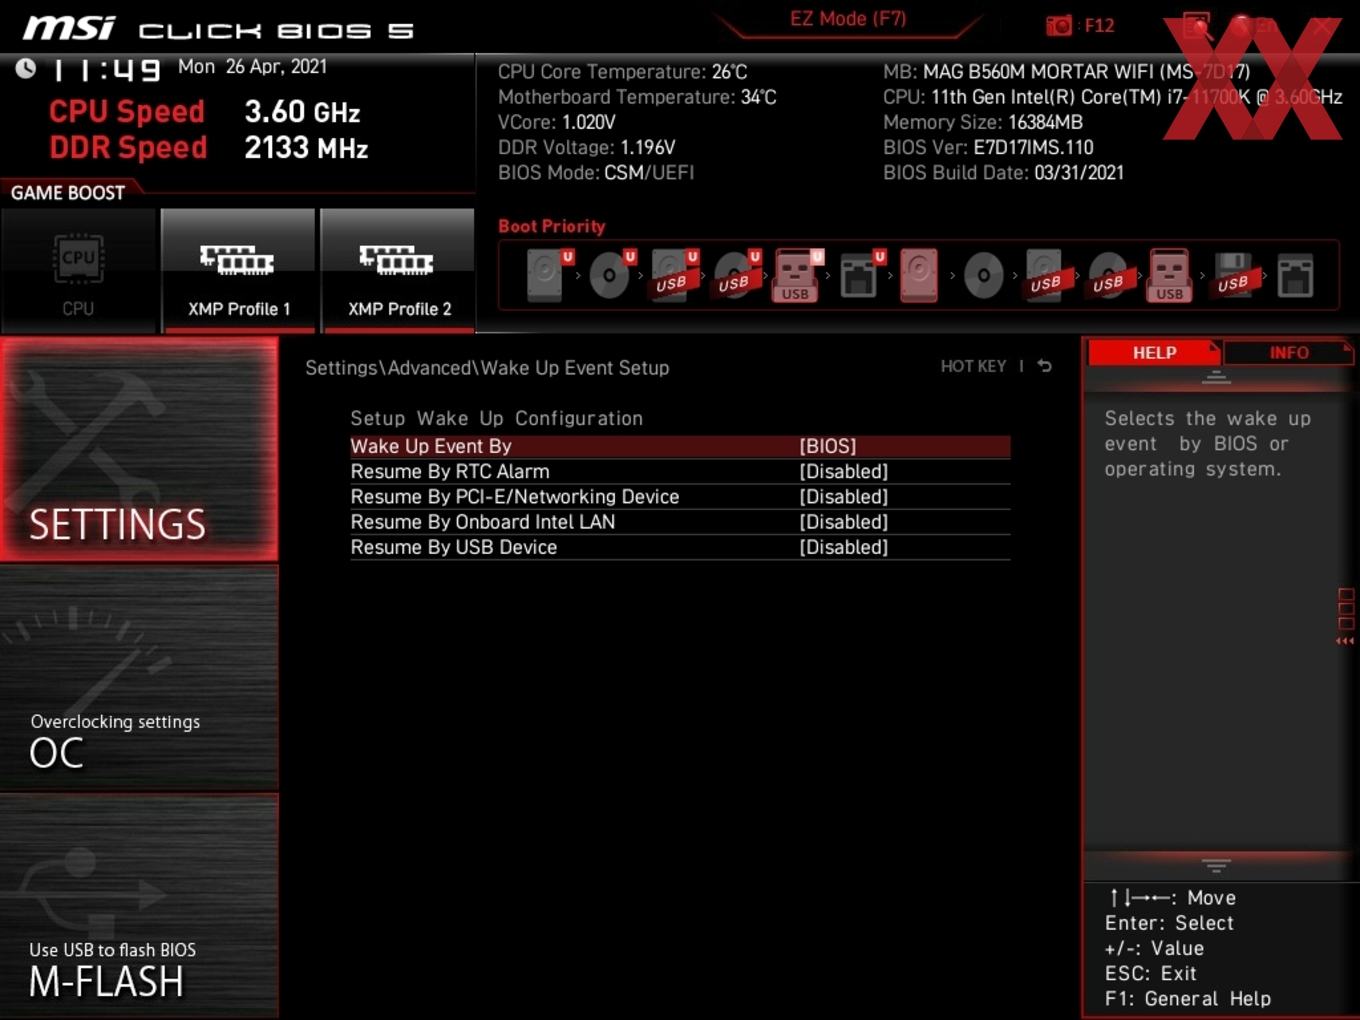Screen dimensions: 1360x1020
Task: Select the Resume By PCI-E/Networking Device label
Action: (515, 497)
